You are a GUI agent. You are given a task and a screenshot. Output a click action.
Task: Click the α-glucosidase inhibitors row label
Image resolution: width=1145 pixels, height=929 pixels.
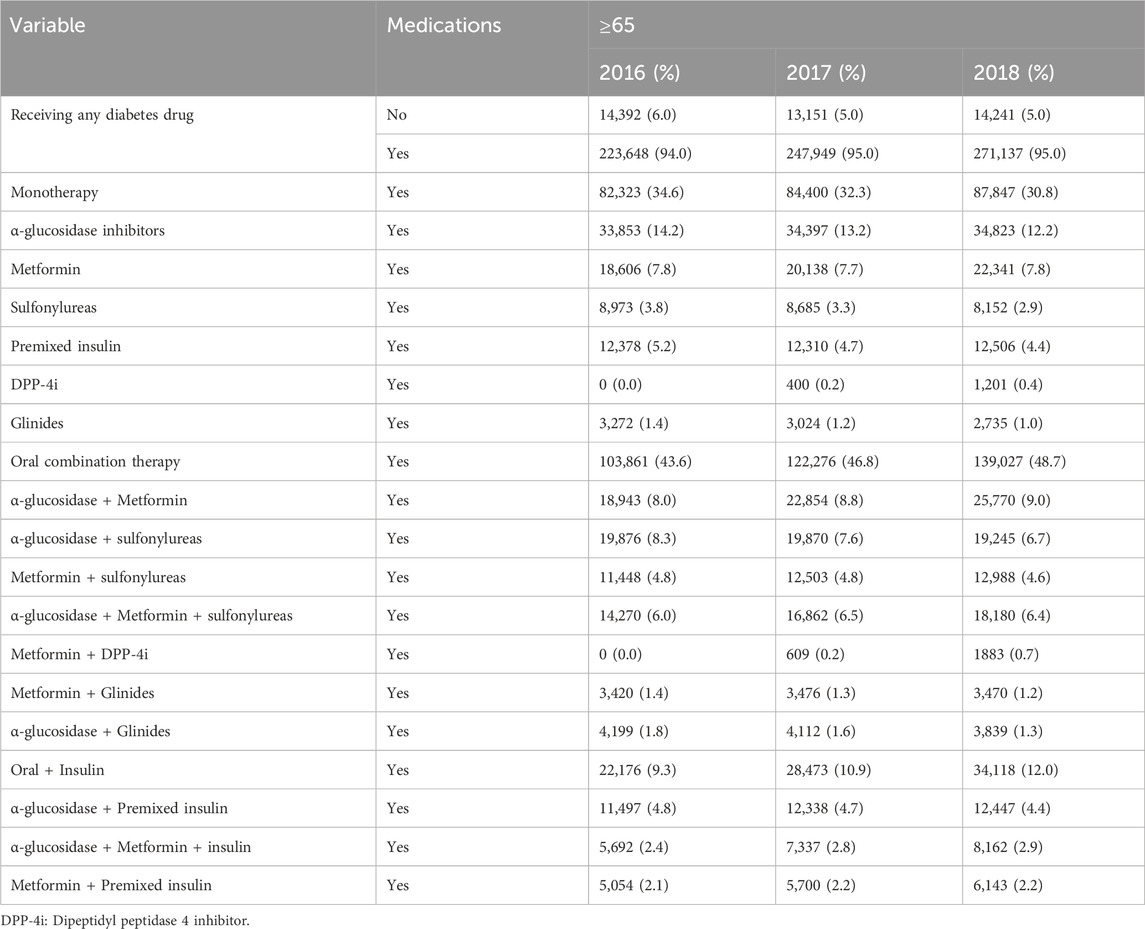pyautogui.click(x=88, y=231)
